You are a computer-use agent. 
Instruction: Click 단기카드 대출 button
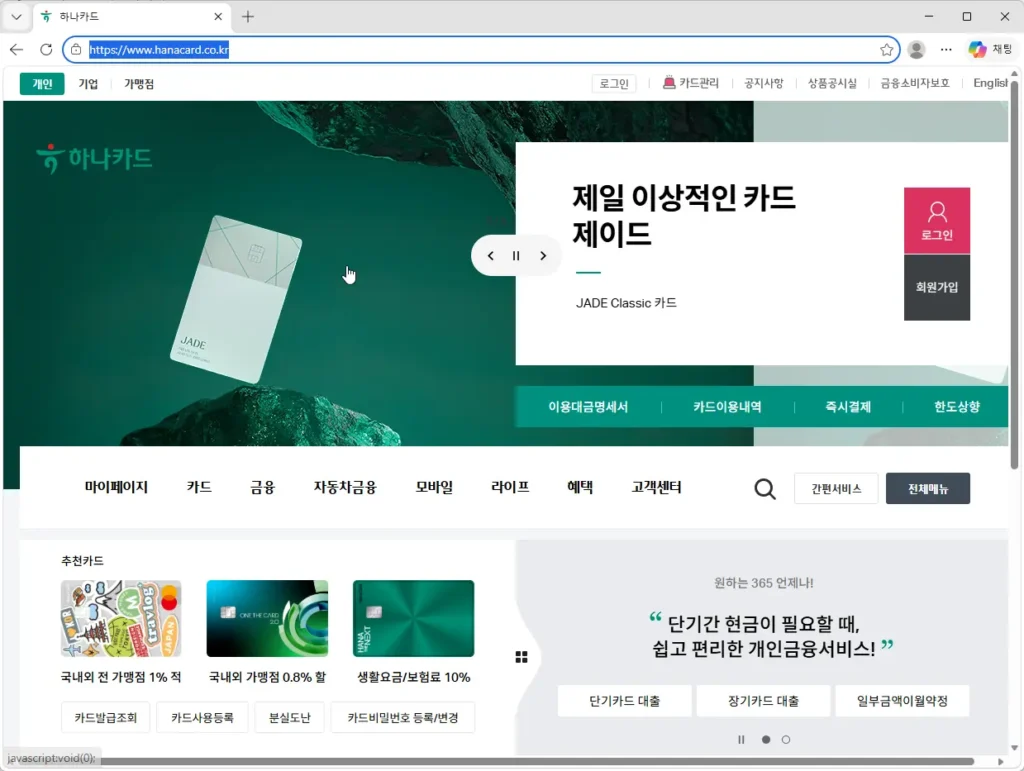point(624,700)
